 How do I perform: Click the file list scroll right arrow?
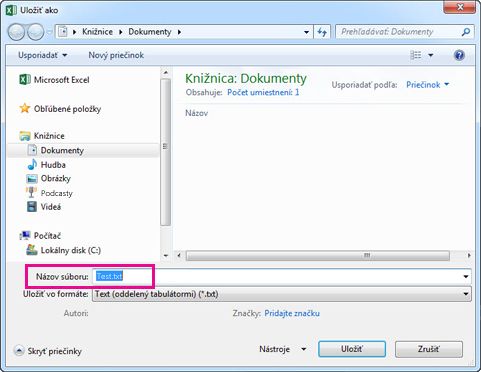469,256
